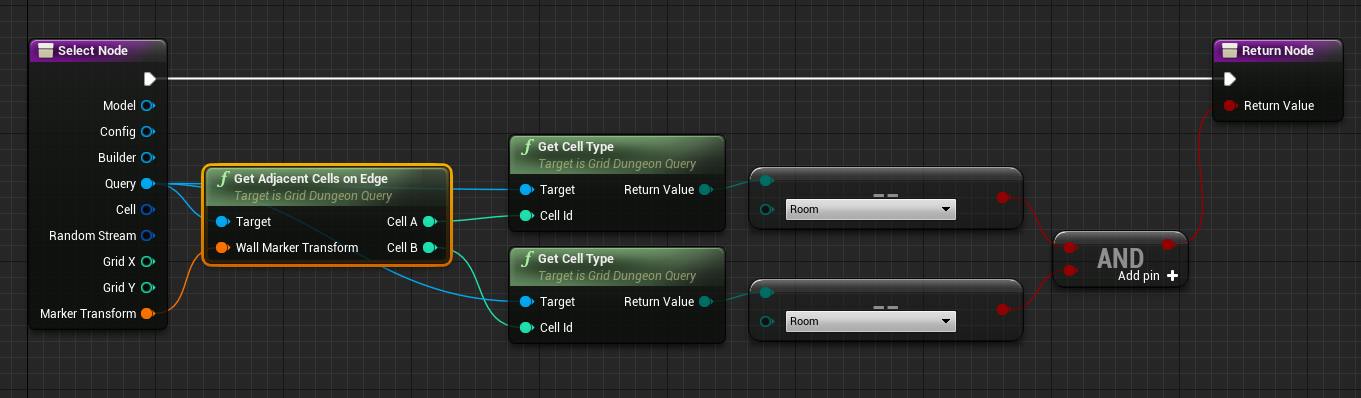This screenshot has height=398, width=1361.
Task: Click the Config output pin
Action: [147, 131]
